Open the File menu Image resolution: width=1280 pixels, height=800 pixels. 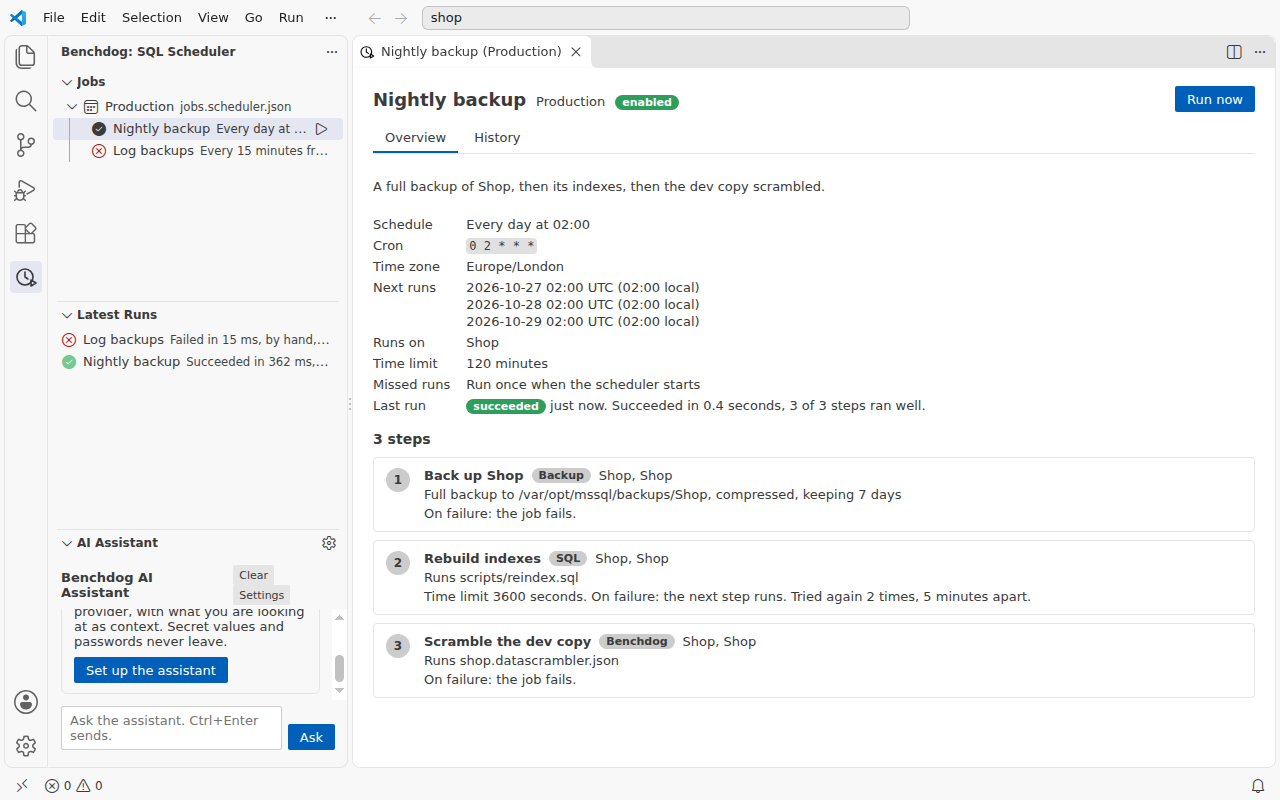[54, 18]
